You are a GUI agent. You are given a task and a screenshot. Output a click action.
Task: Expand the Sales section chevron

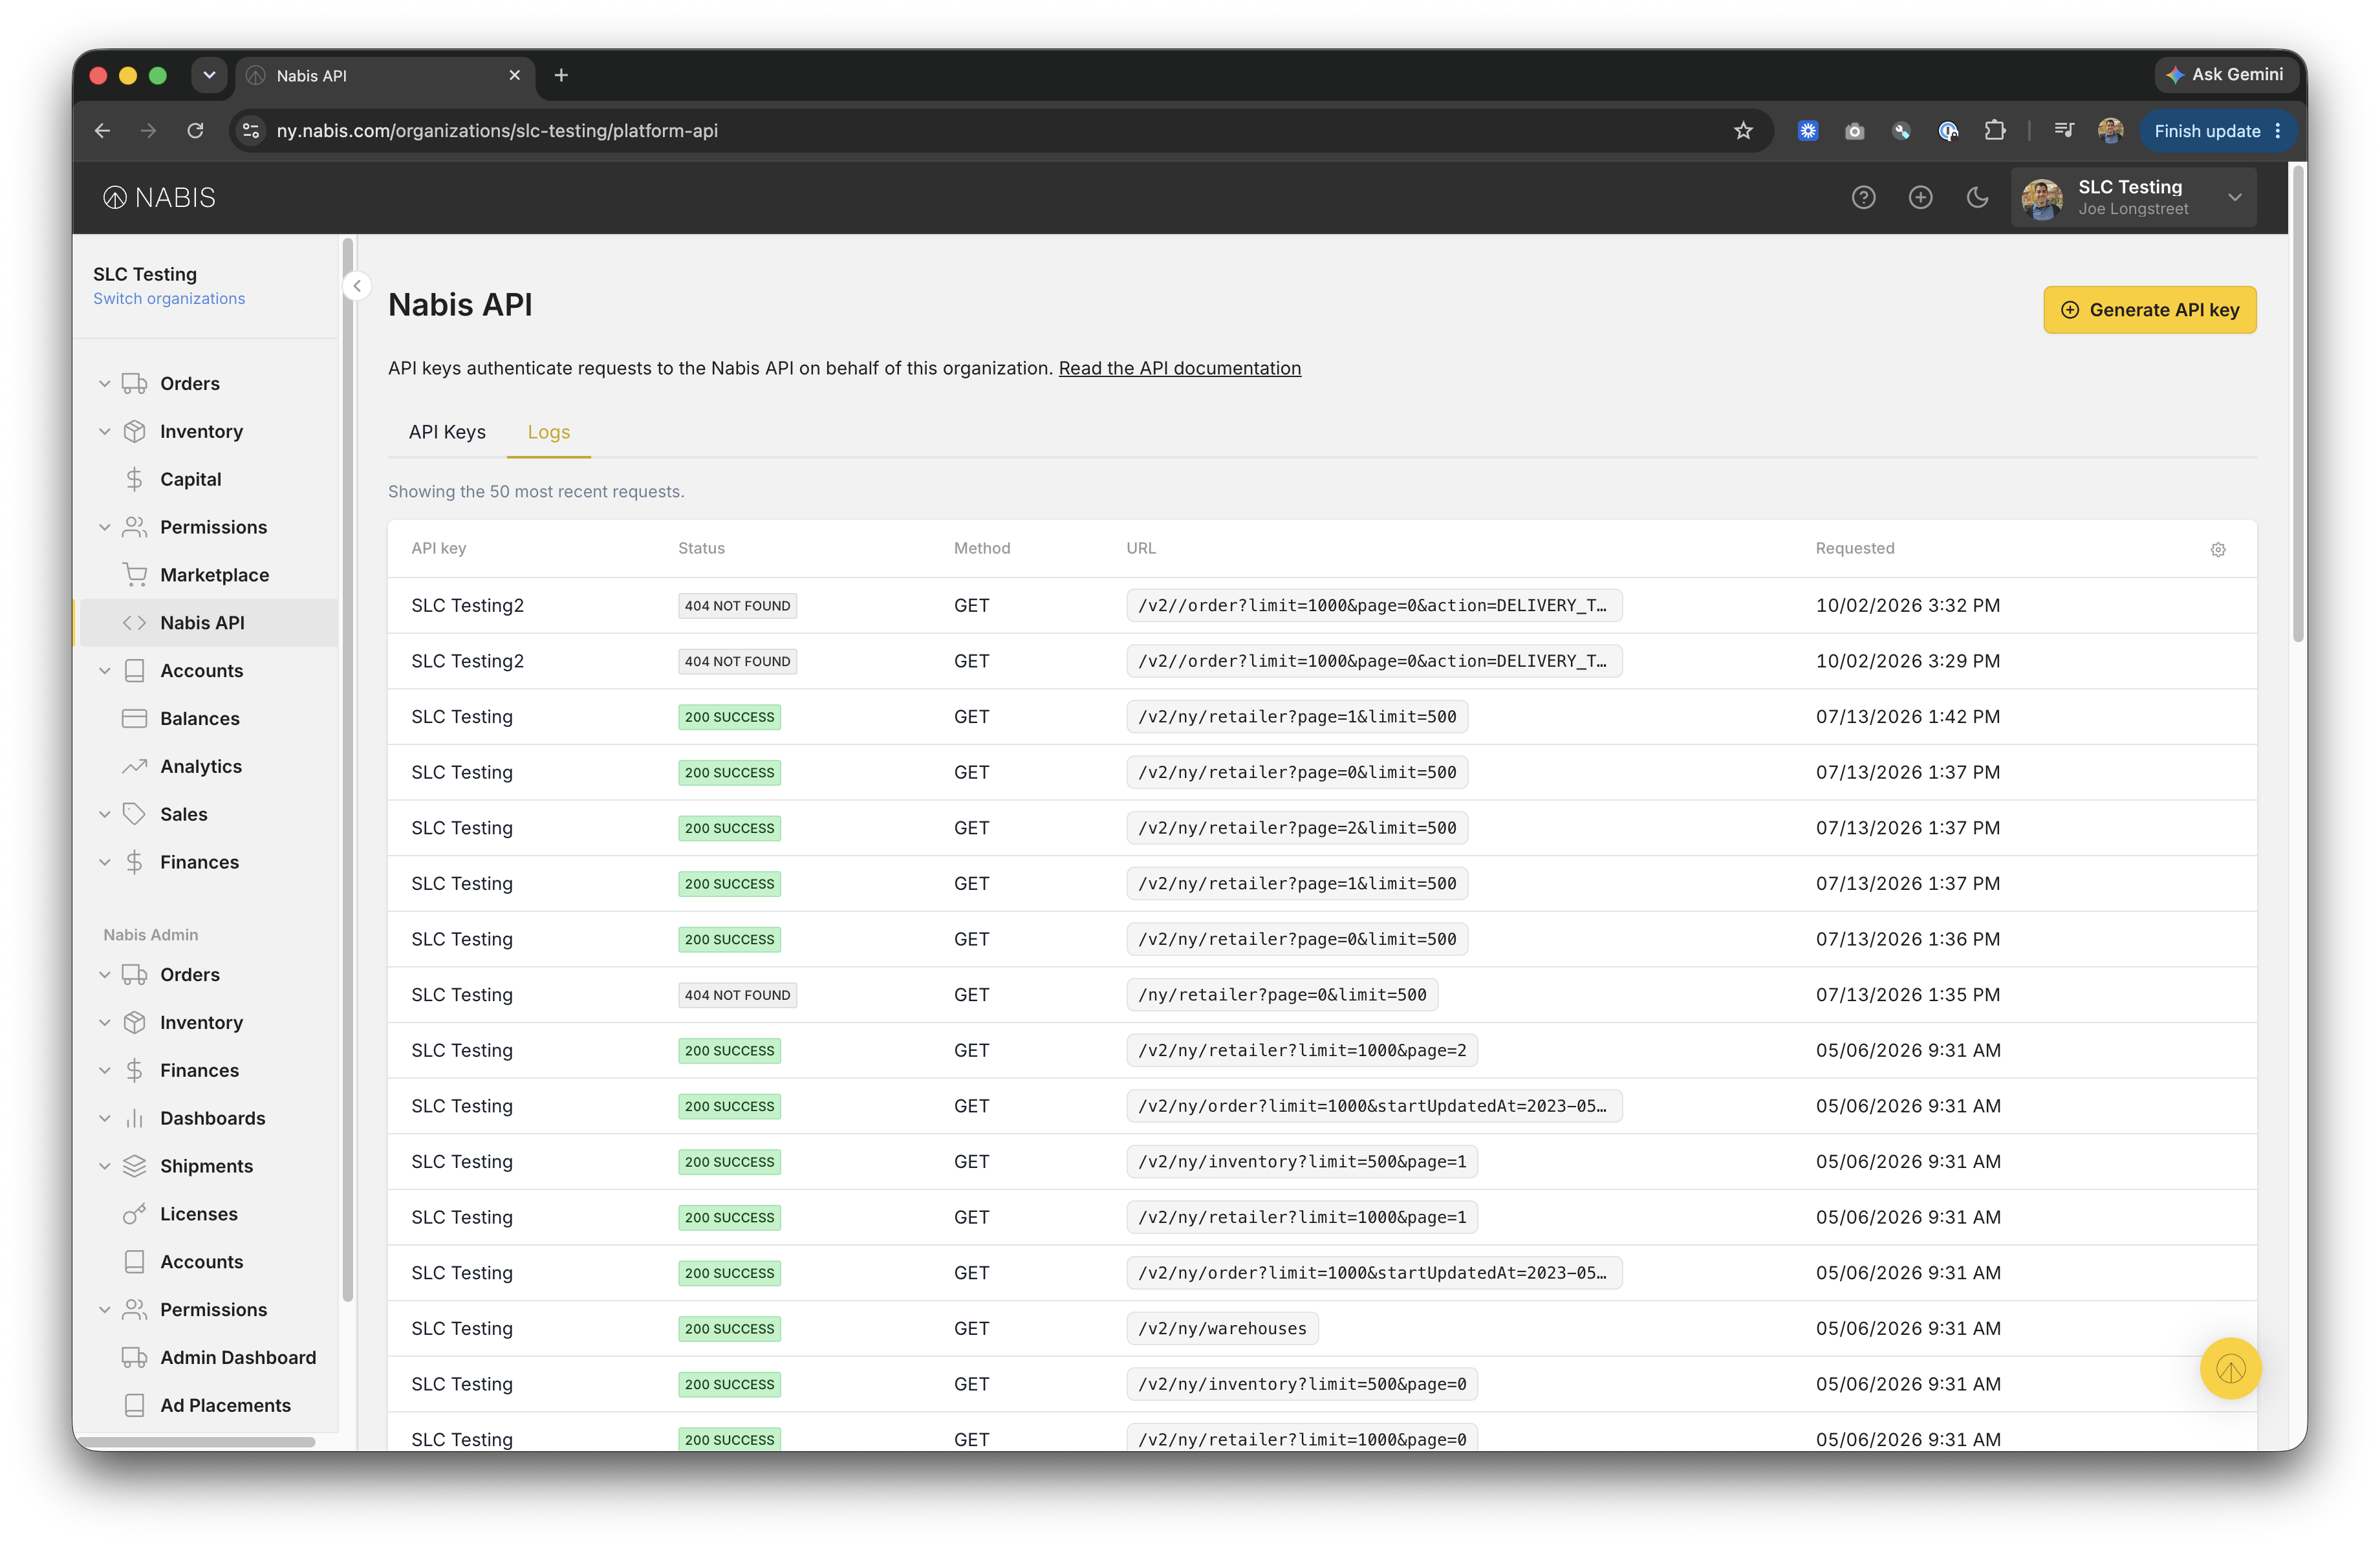pyautogui.click(x=104, y=814)
